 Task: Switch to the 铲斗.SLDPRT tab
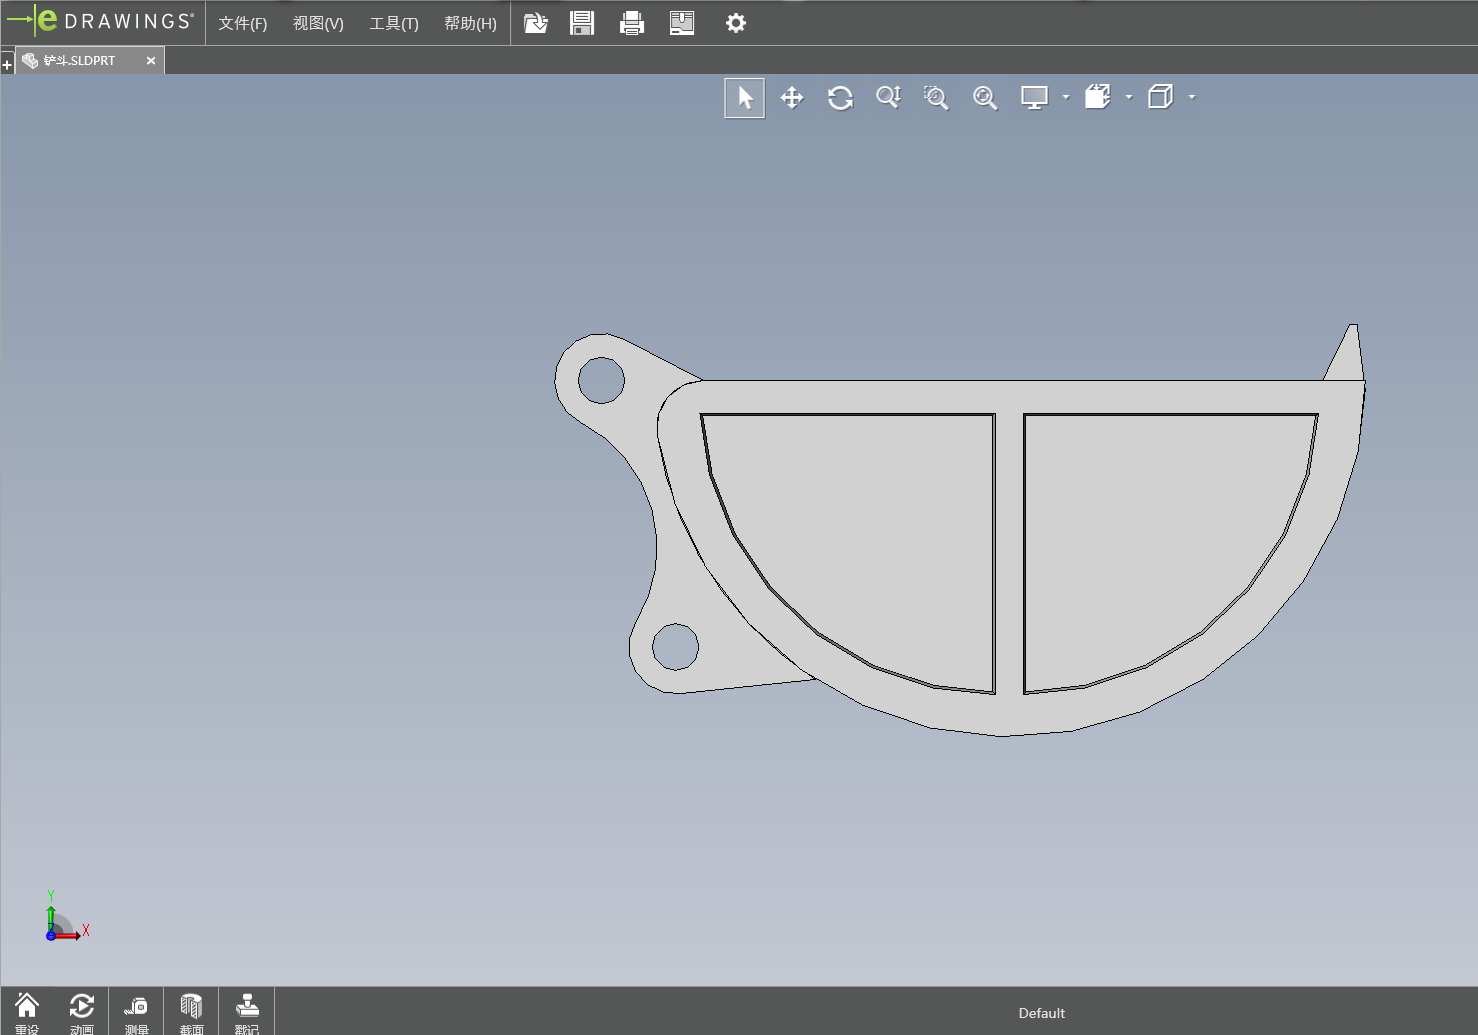coord(80,61)
